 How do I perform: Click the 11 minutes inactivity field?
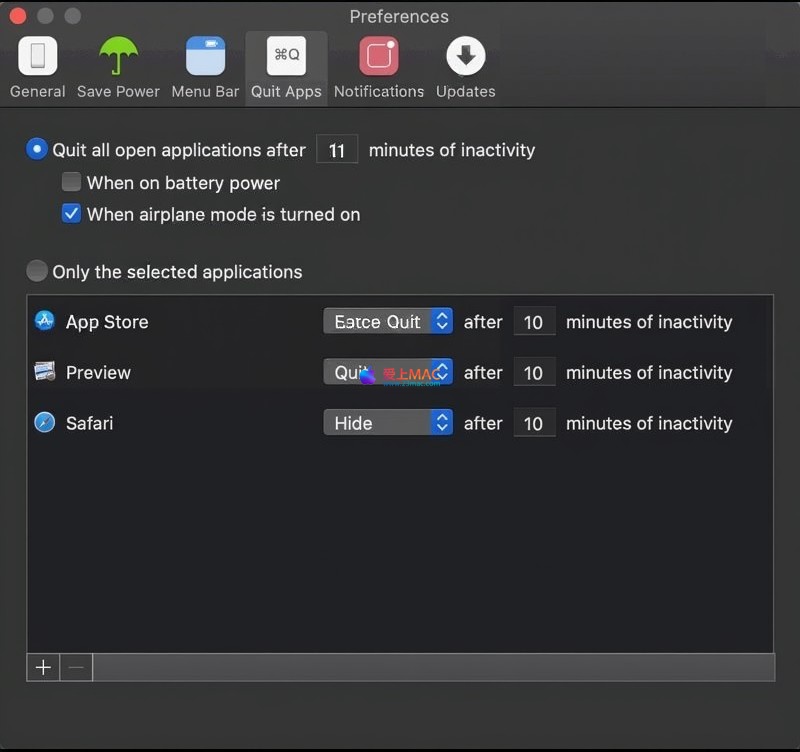[x=337, y=150]
